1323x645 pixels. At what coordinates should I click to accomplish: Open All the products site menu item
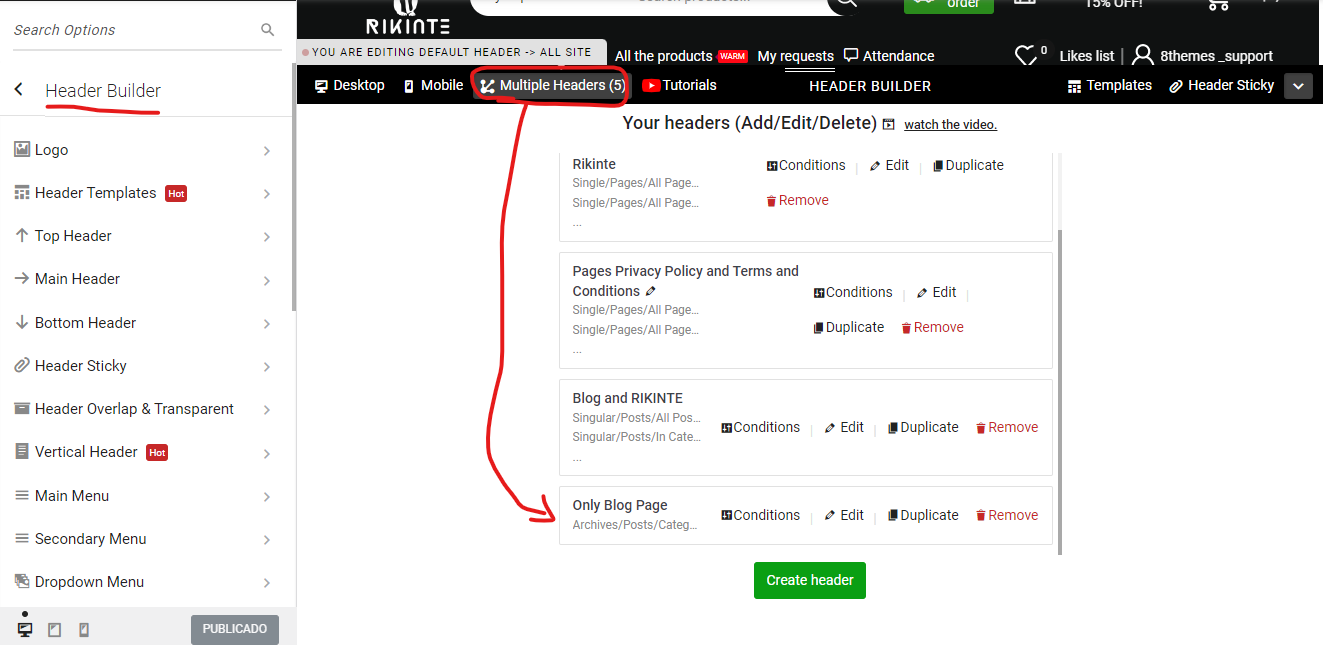[663, 56]
